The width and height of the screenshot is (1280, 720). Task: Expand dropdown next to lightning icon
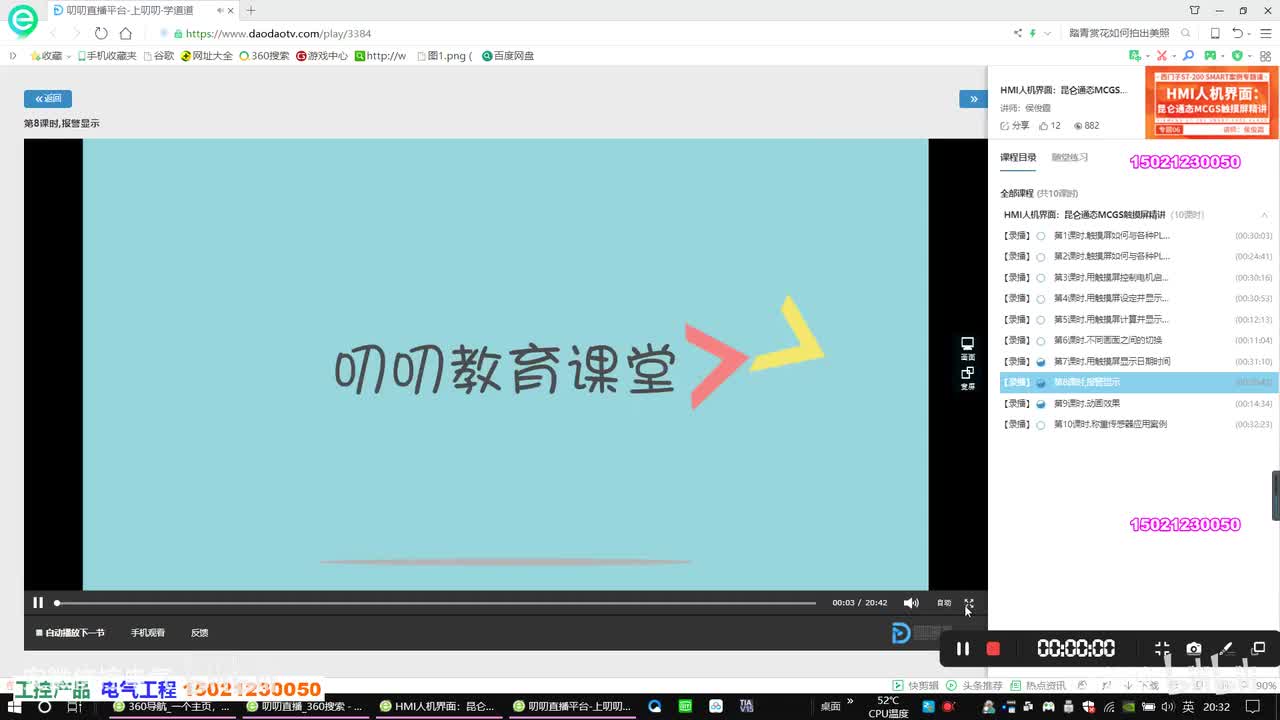click(1047, 33)
